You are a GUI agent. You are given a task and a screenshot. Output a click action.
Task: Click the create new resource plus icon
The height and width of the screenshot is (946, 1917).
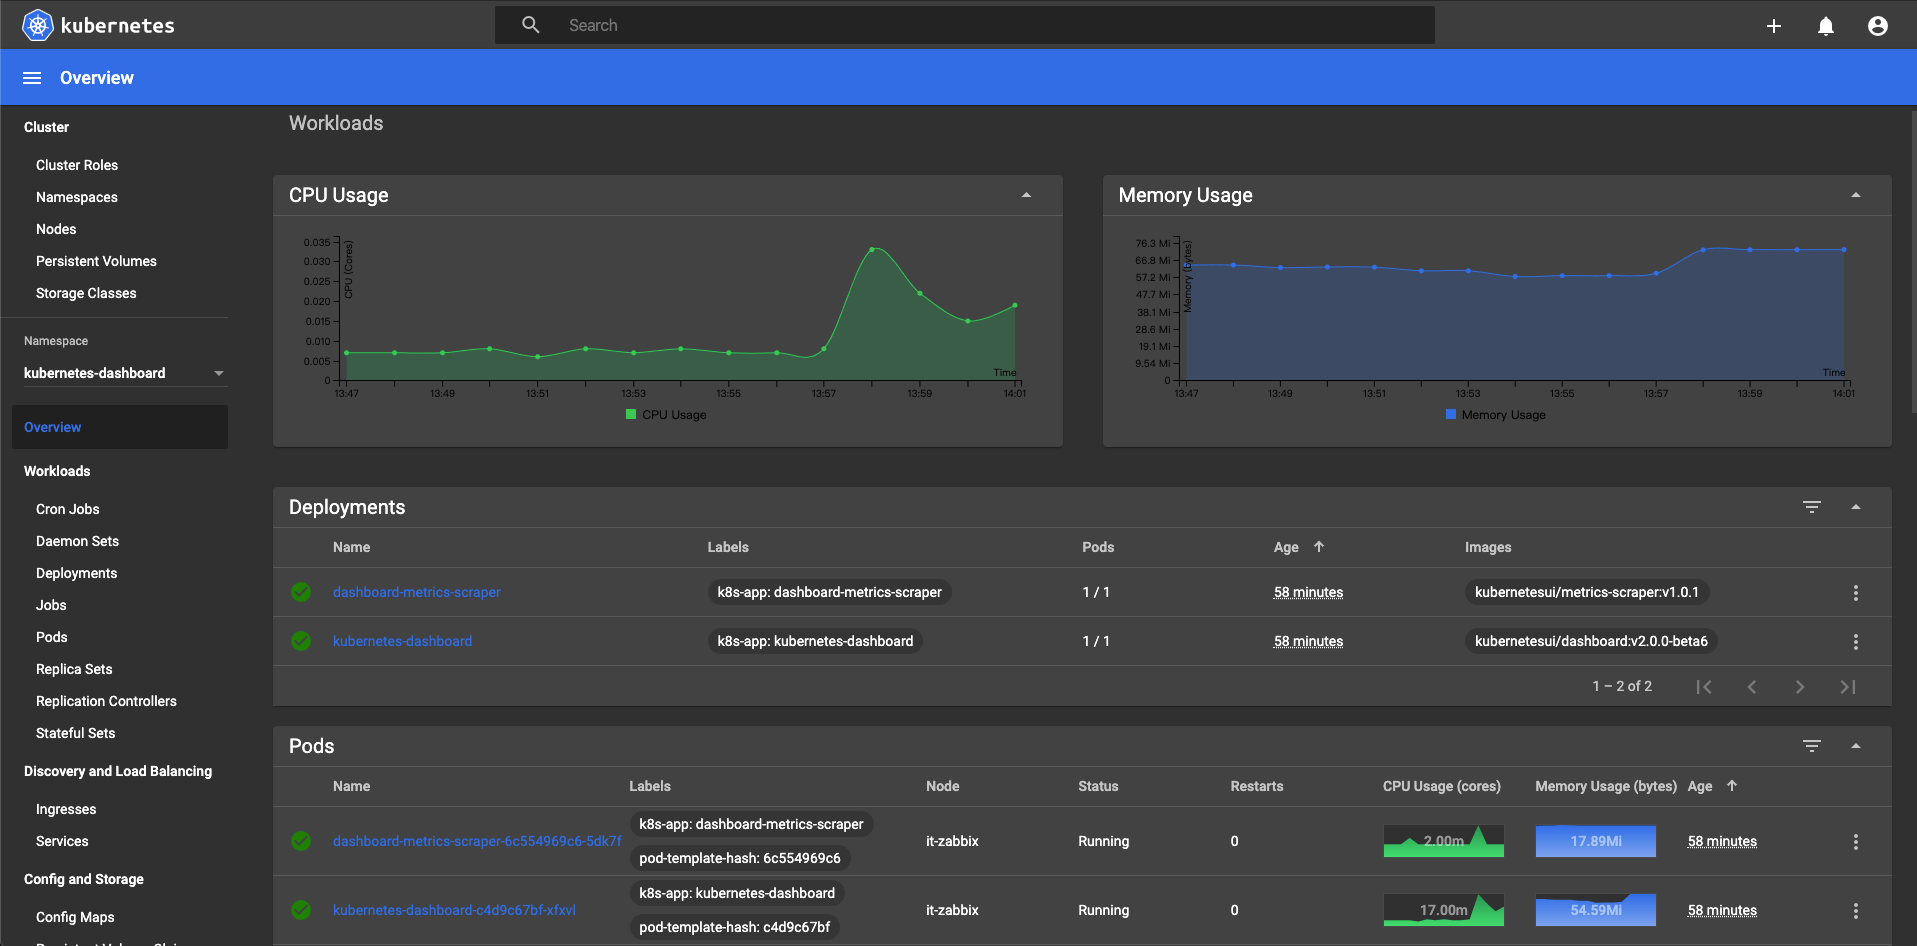click(1774, 25)
